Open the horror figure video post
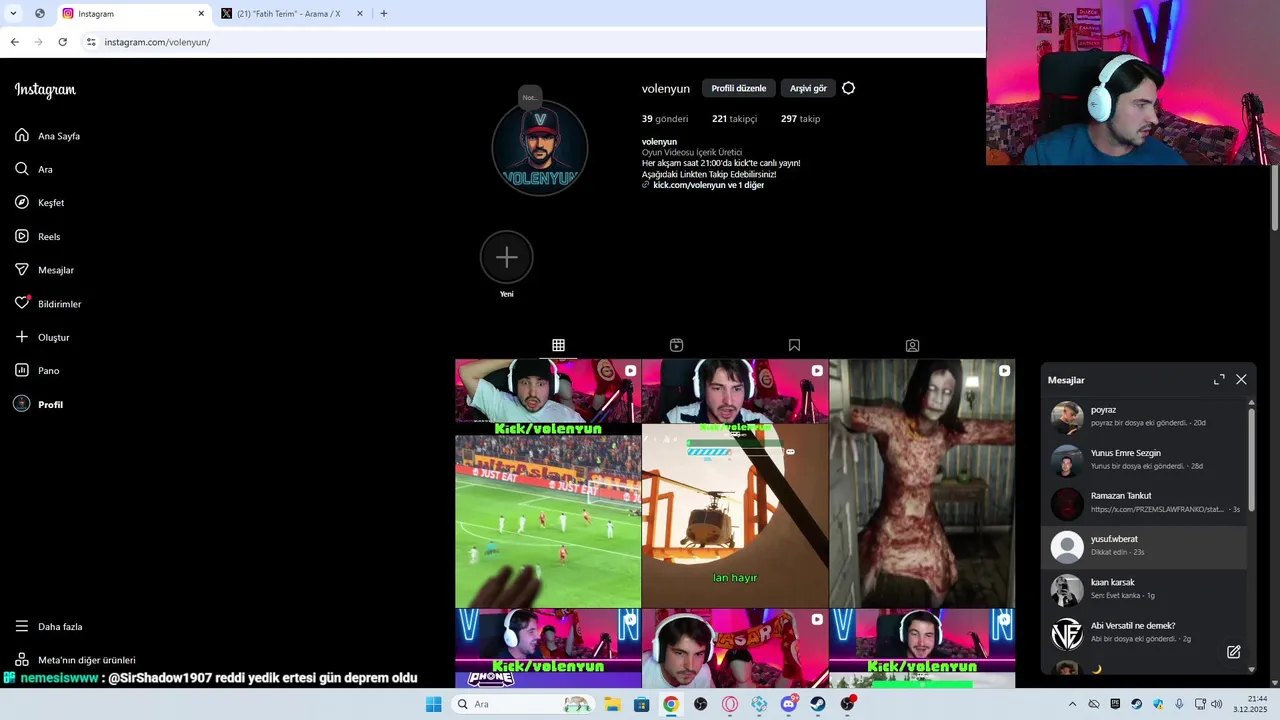Screen dimensions: 1280x720 pos(922,483)
